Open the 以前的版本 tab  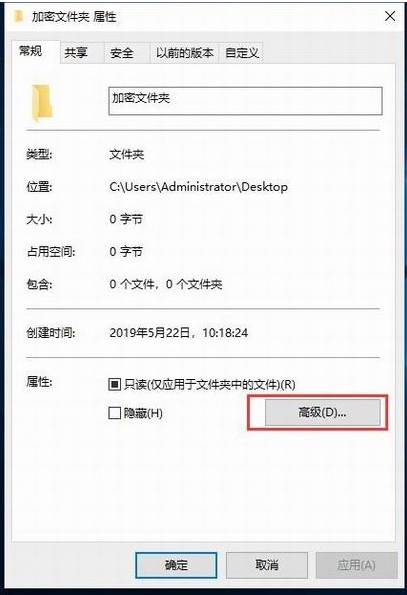184,53
